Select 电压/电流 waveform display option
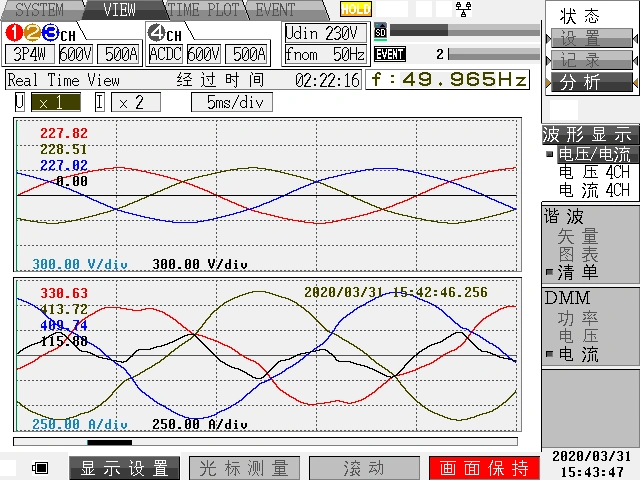Screen dimensions: 640x480 click(593, 155)
